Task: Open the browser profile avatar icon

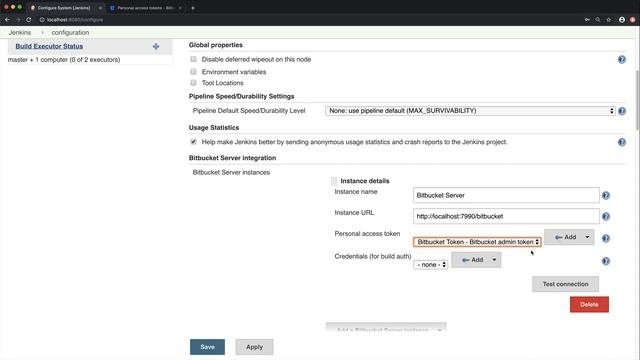Action: coord(622,20)
